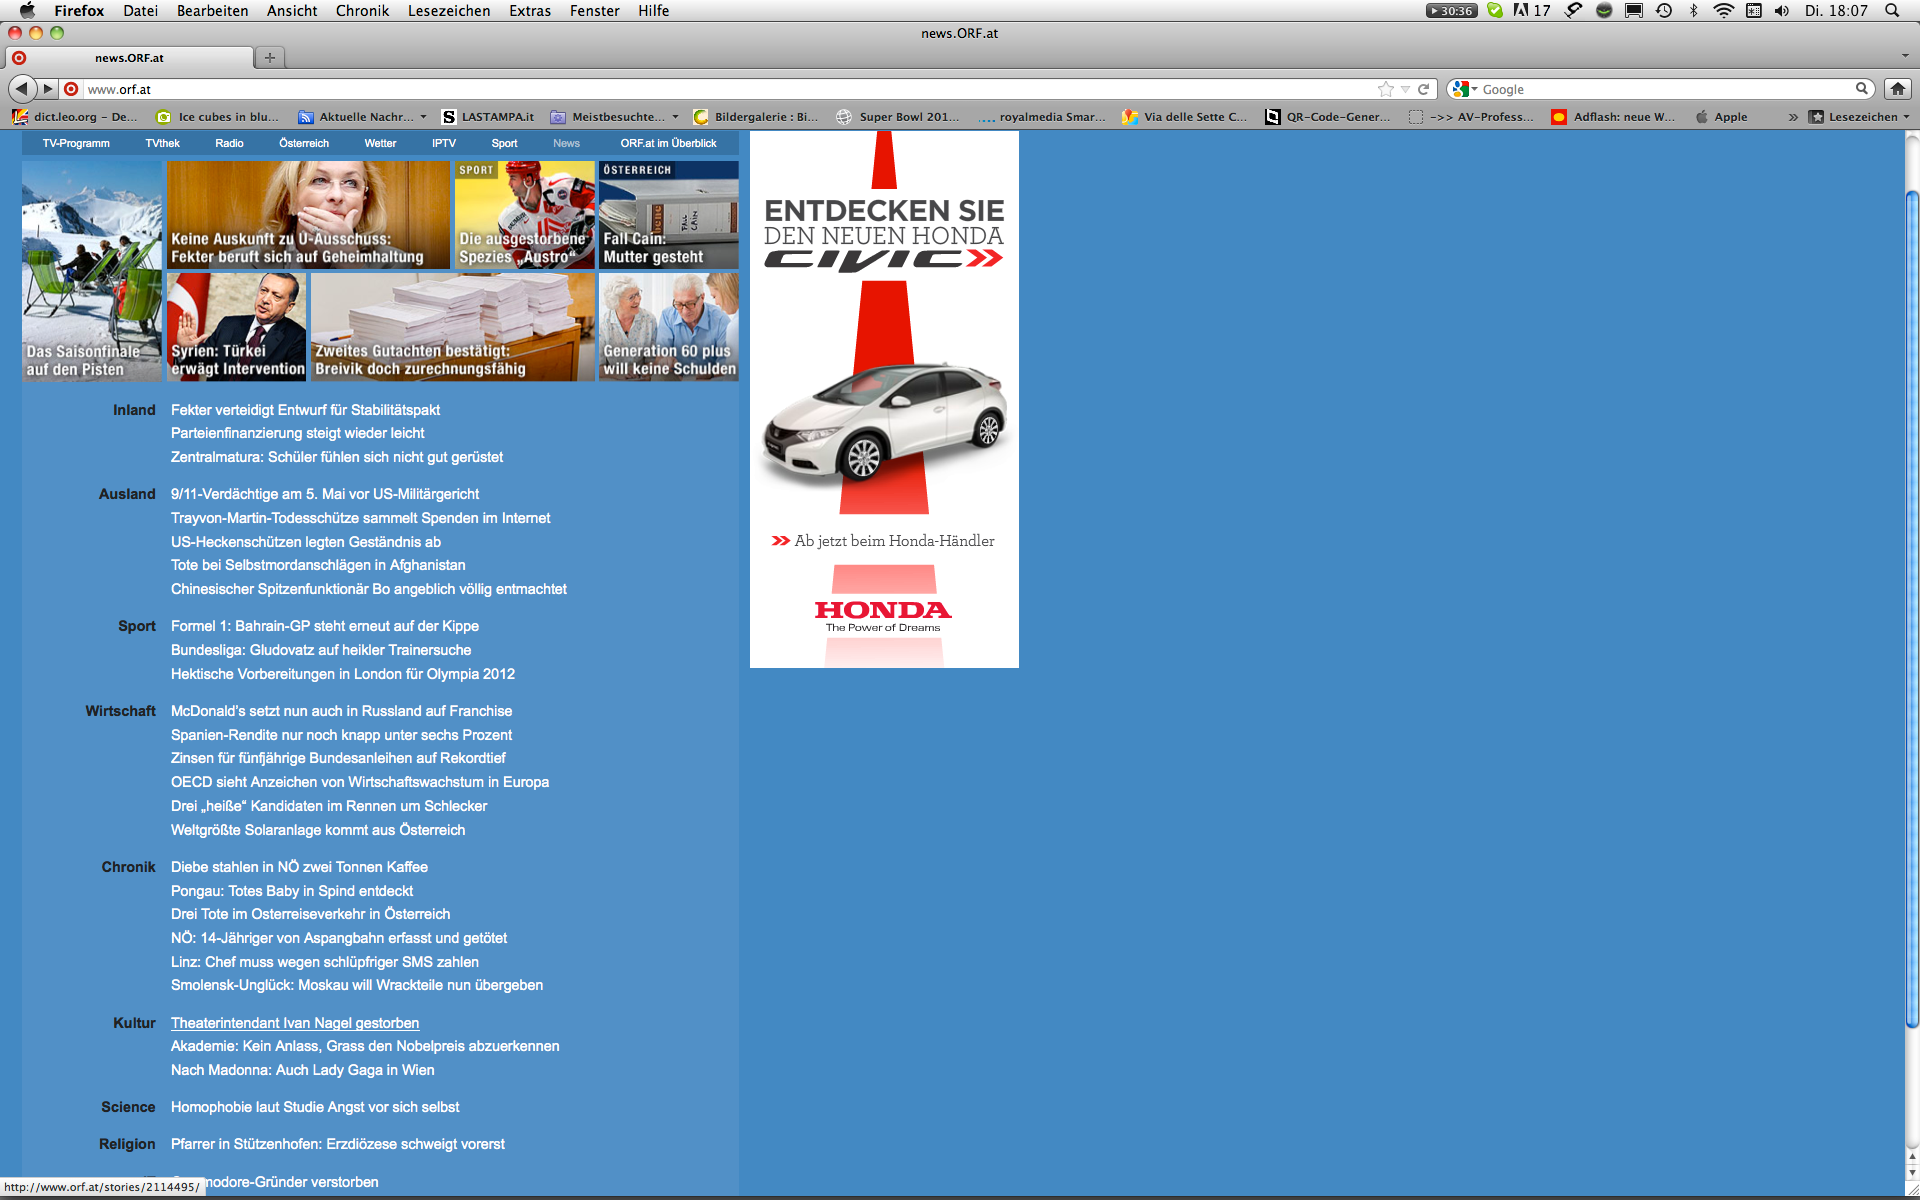
Task: Open TVthek in ORF navigation
Action: [162, 143]
